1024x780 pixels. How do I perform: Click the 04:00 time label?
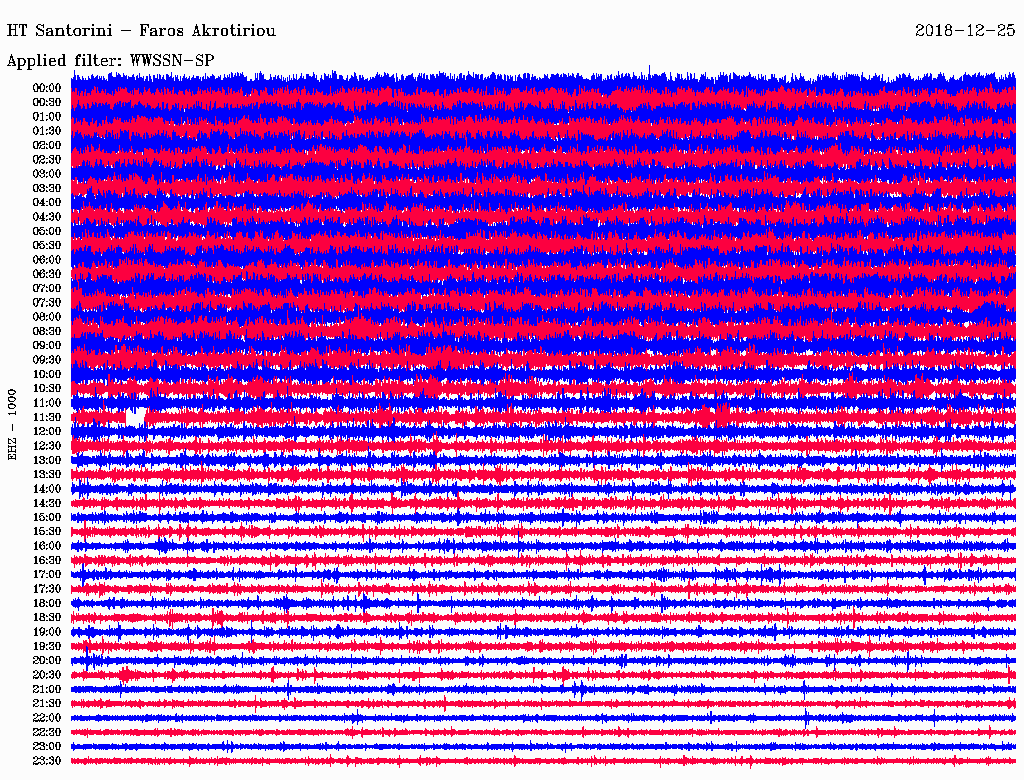pyautogui.click(x=47, y=203)
